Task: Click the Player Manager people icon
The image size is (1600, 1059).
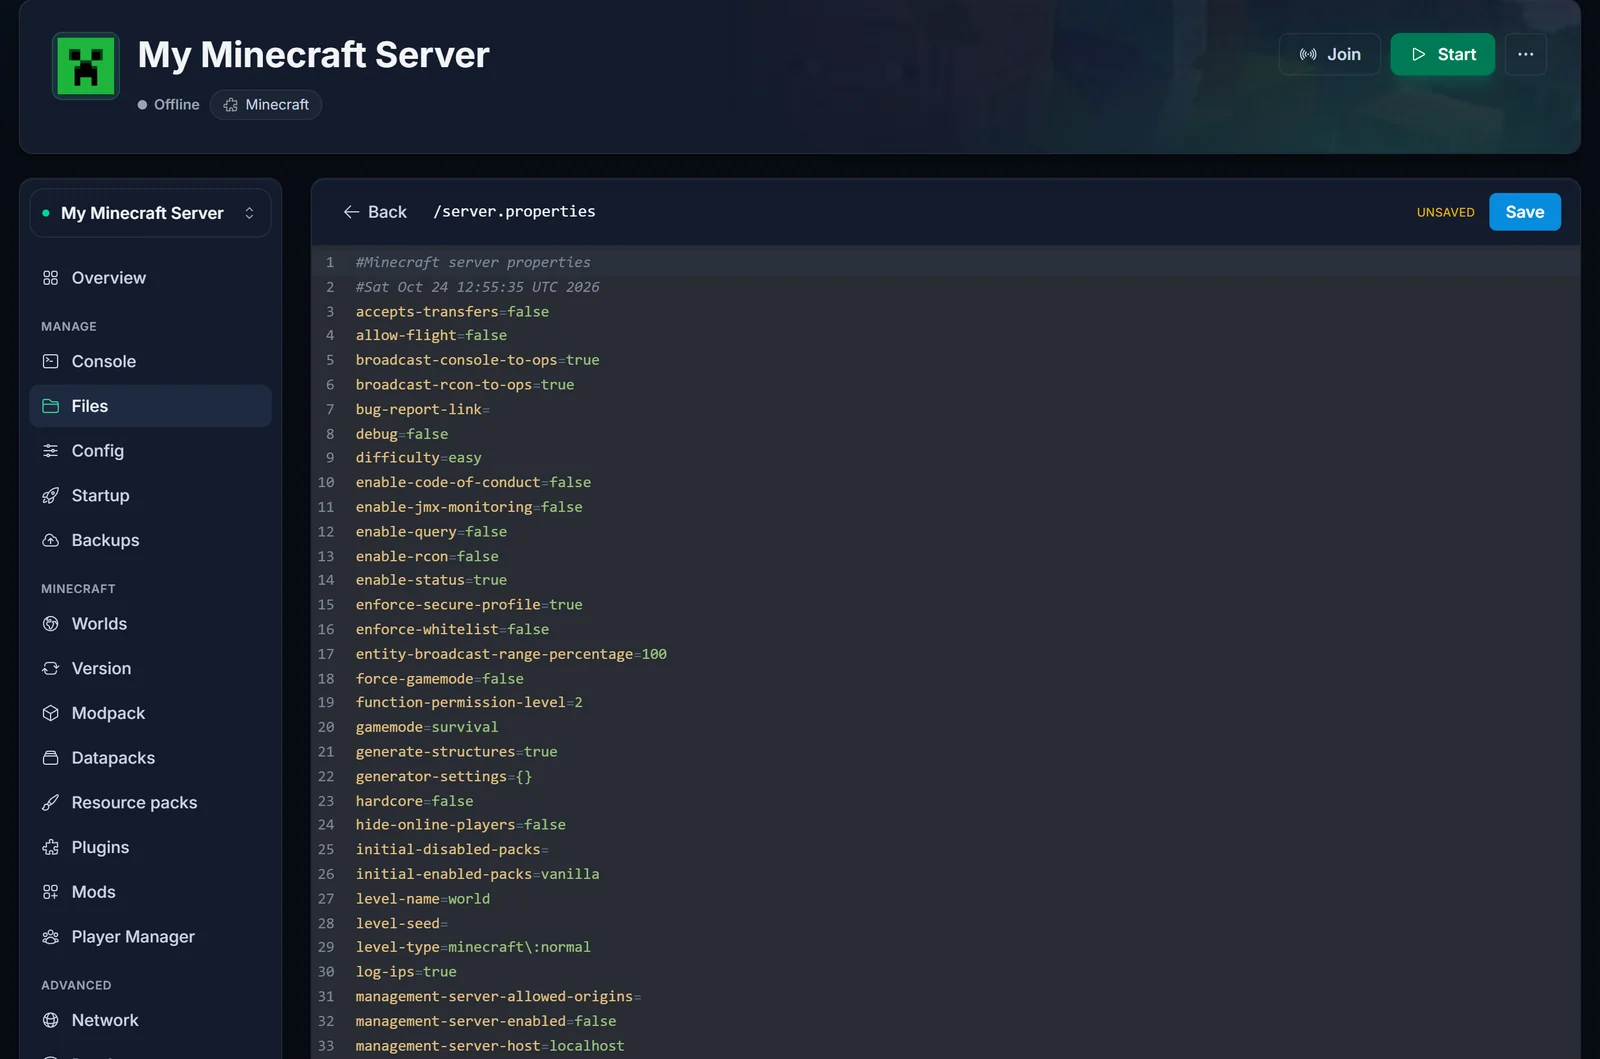Action: click(51, 937)
